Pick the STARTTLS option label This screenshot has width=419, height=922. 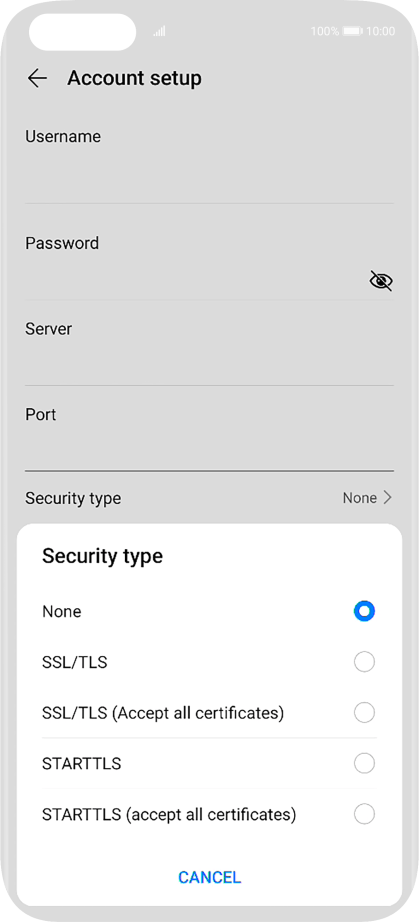tap(82, 764)
